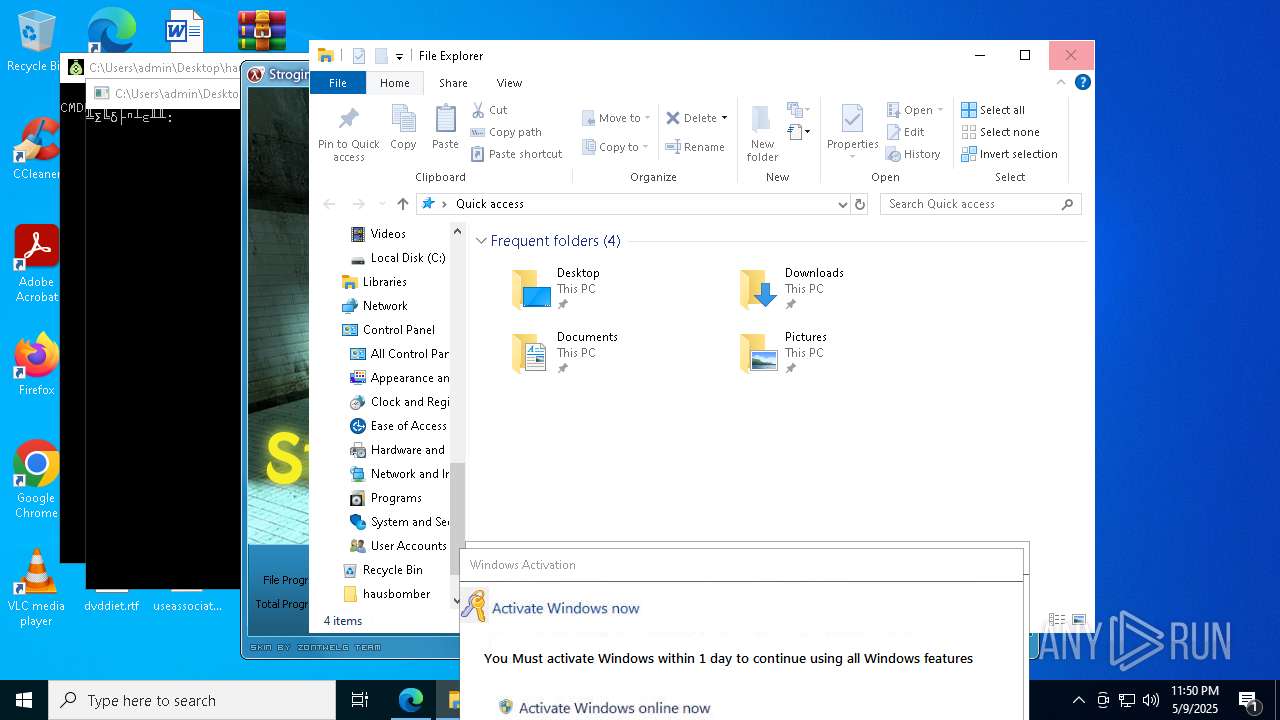Select Programs in navigation pane
This screenshot has width=1280, height=720.
(x=396, y=498)
